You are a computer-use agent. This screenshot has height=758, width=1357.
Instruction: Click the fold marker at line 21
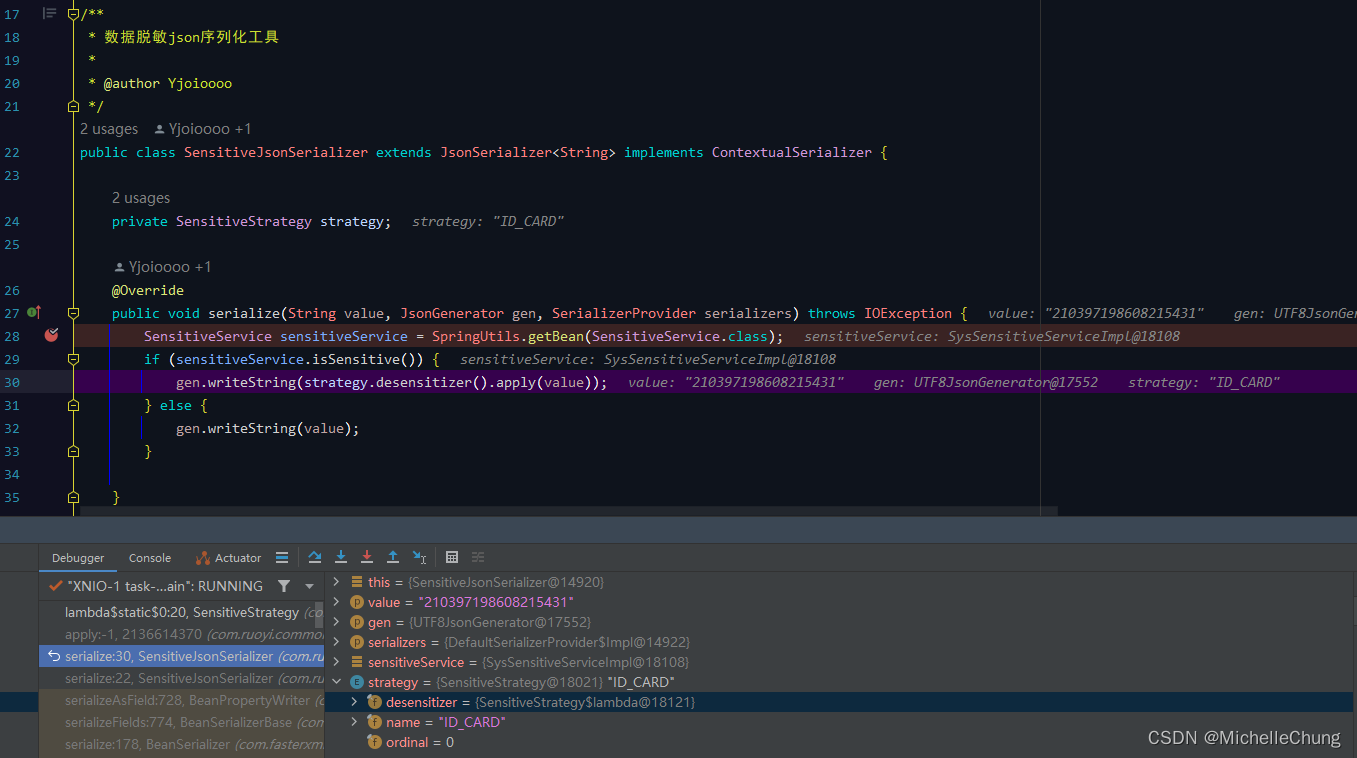click(73, 106)
